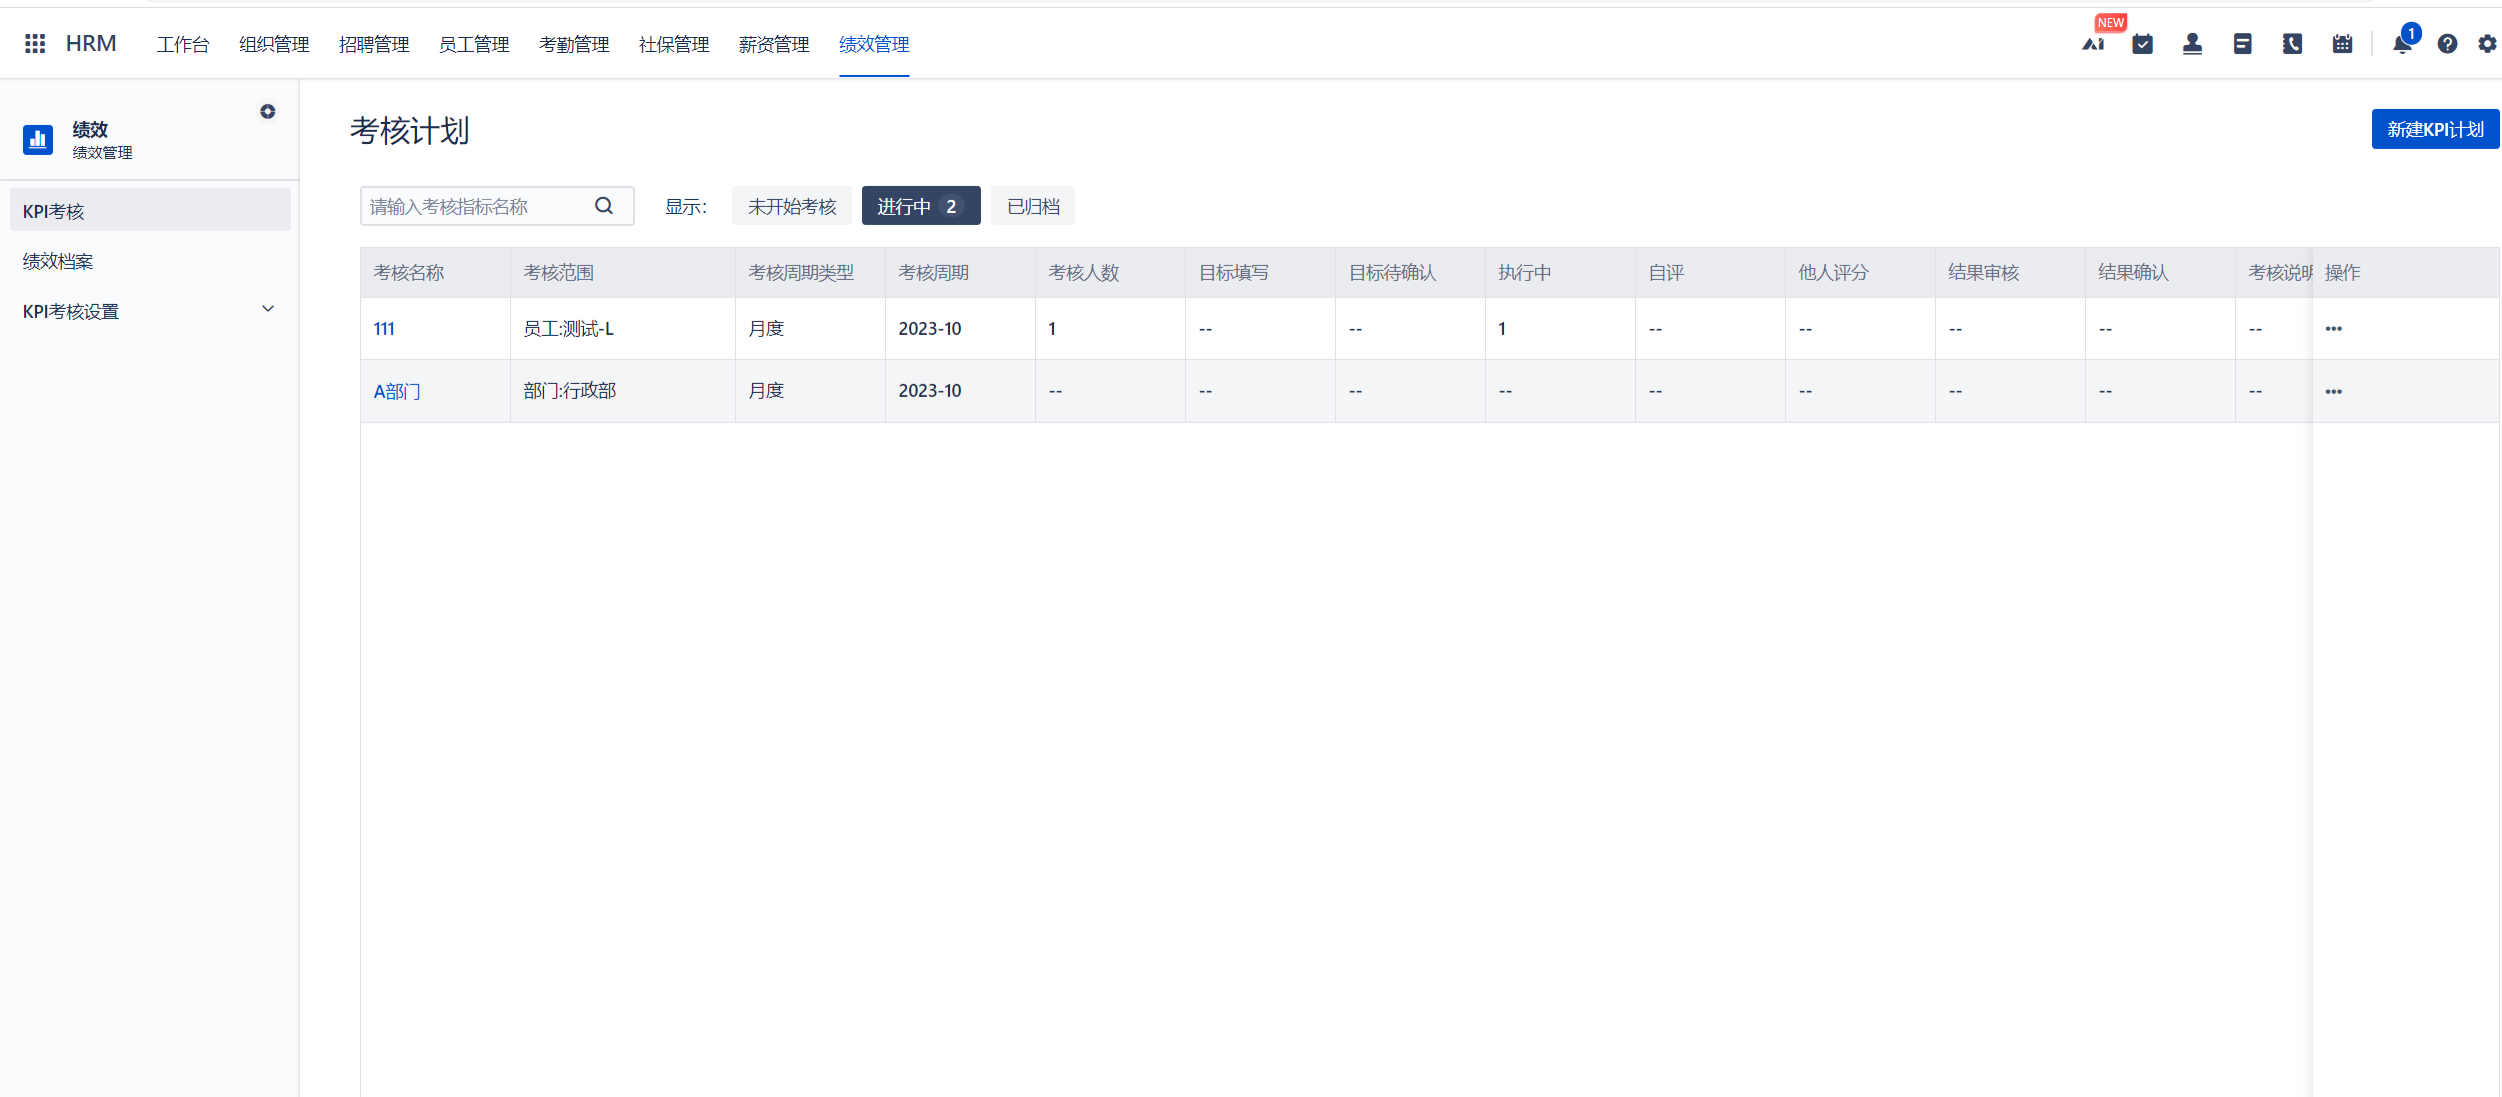
Task: Open the approval tasks icon
Action: [x=2142, y=44]
